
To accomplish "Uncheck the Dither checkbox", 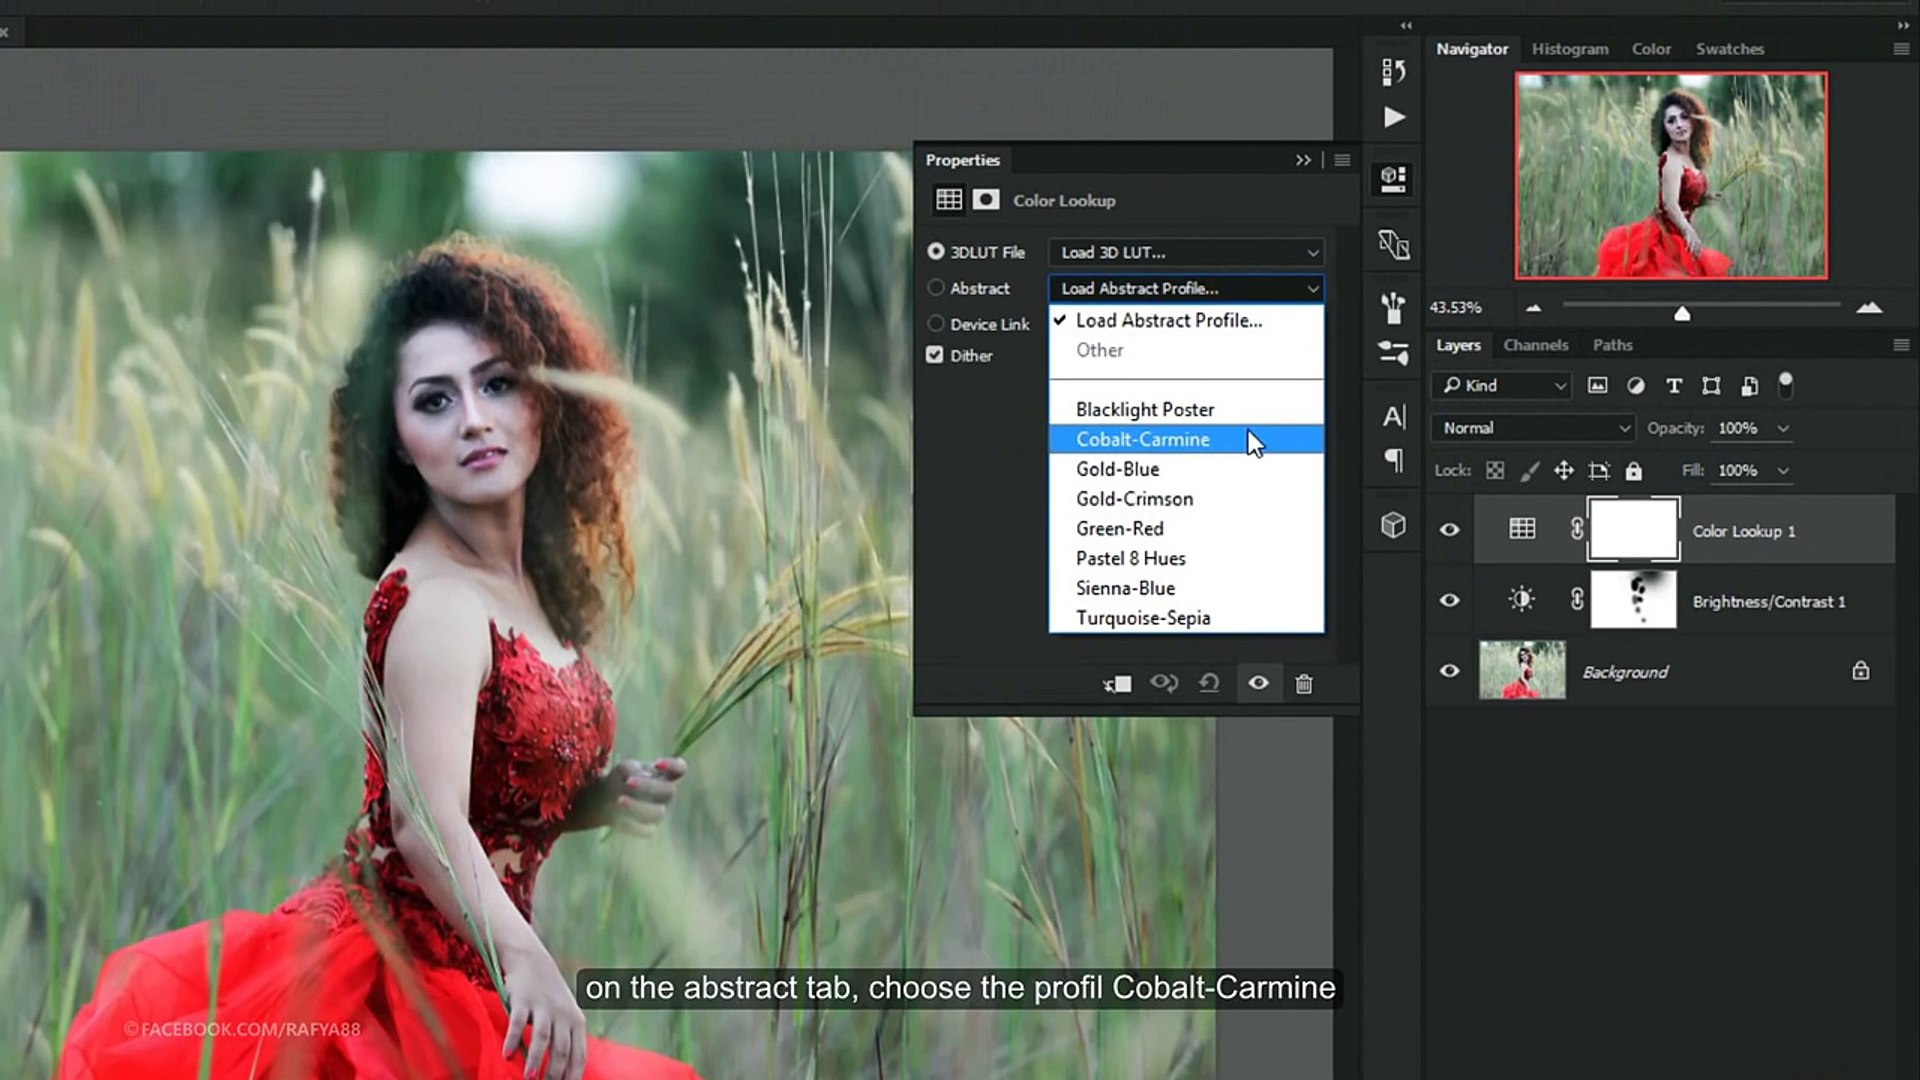I will [935, 355].
